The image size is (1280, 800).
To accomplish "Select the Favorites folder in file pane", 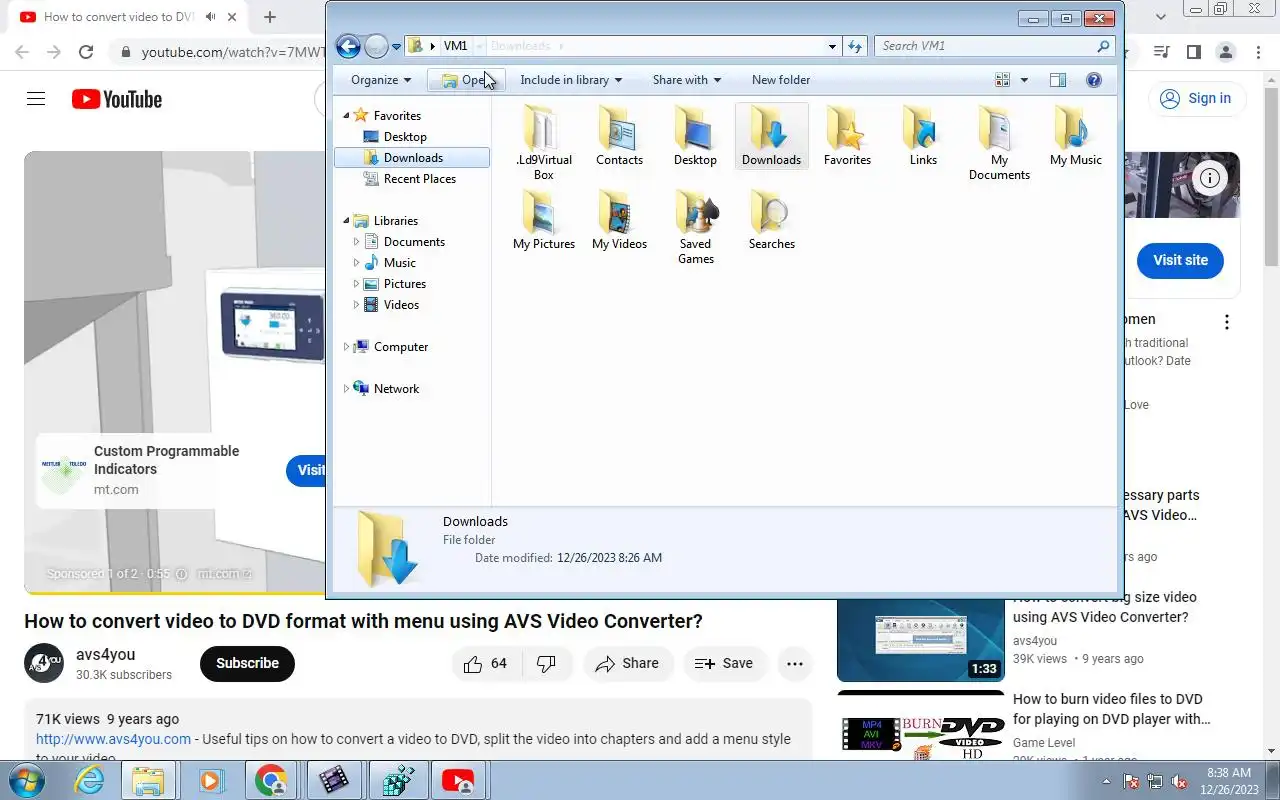I will 847,136.
